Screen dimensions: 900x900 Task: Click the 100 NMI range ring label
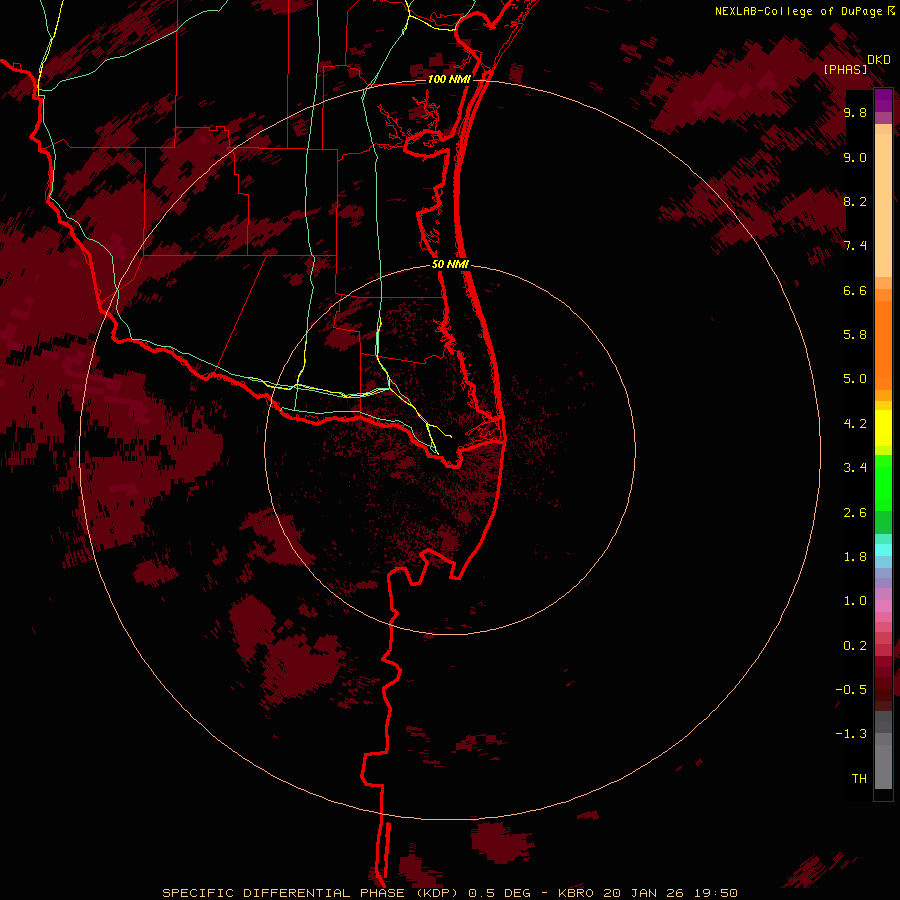tap(449, 79)
